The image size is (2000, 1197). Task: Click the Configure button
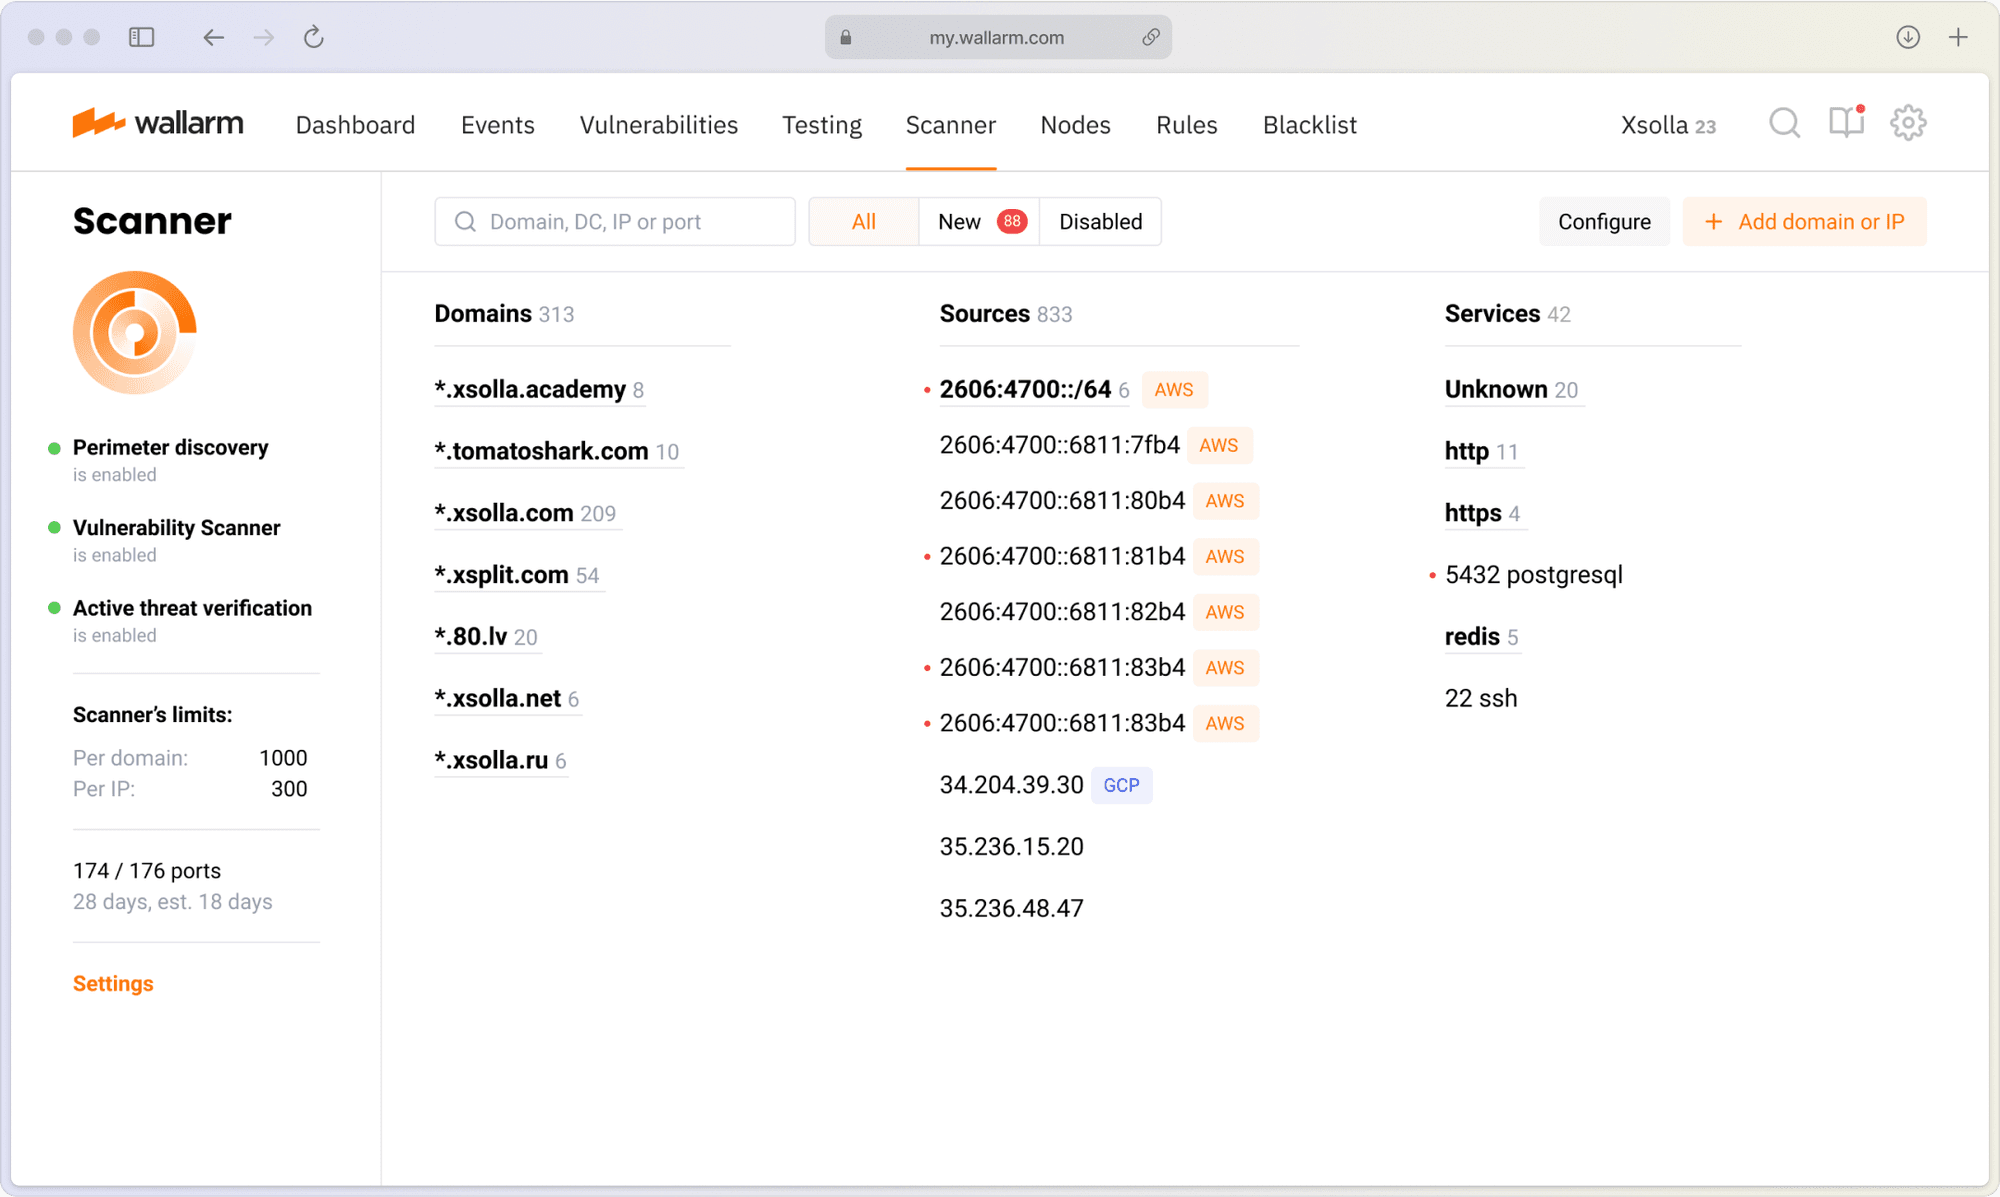(x=1604, y=221)
